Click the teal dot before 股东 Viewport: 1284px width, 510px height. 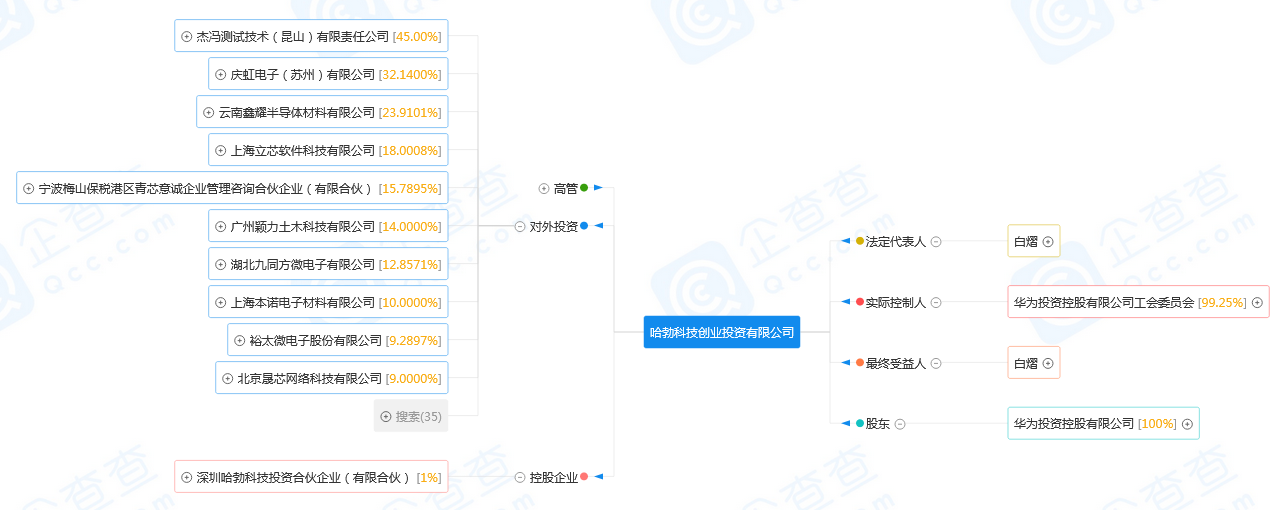860,424
